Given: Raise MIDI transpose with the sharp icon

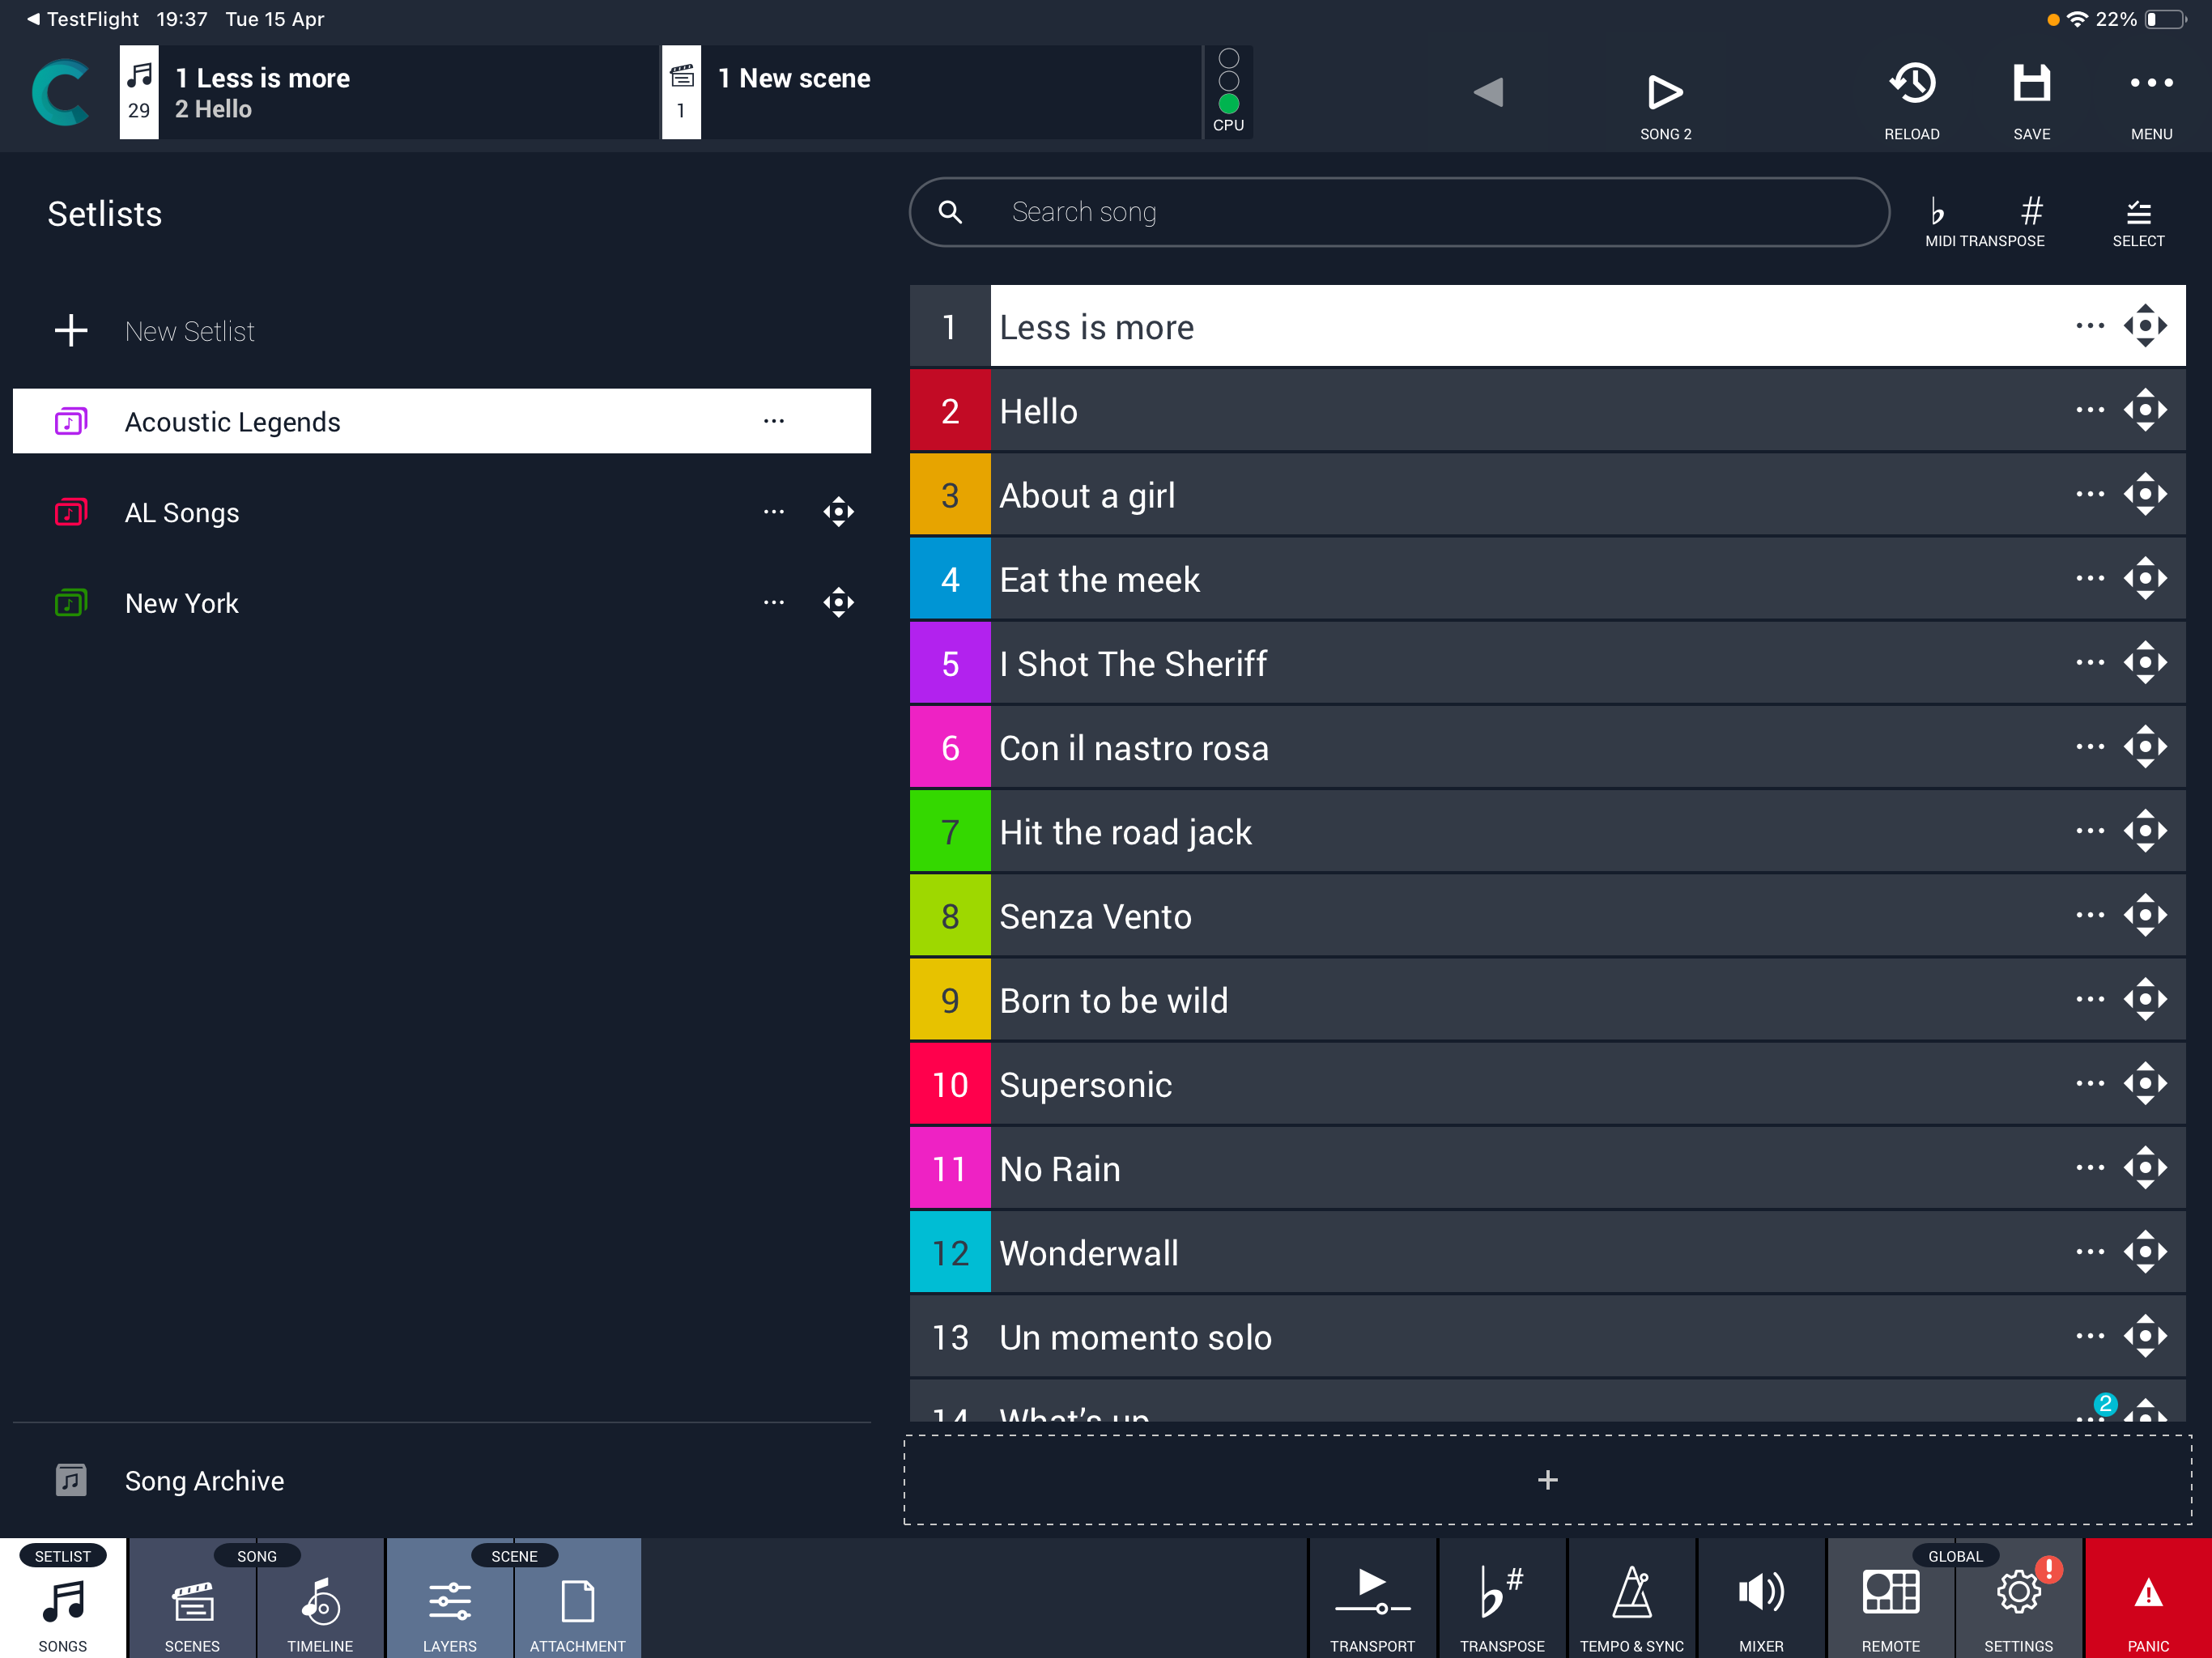Looking at the screenshot, I should tap(2031, 211).
